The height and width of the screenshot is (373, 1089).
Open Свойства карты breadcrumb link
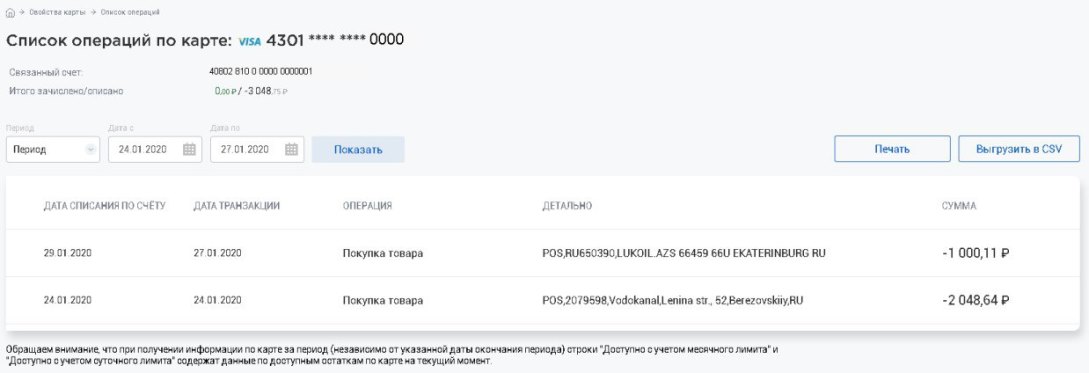point(58,13)
